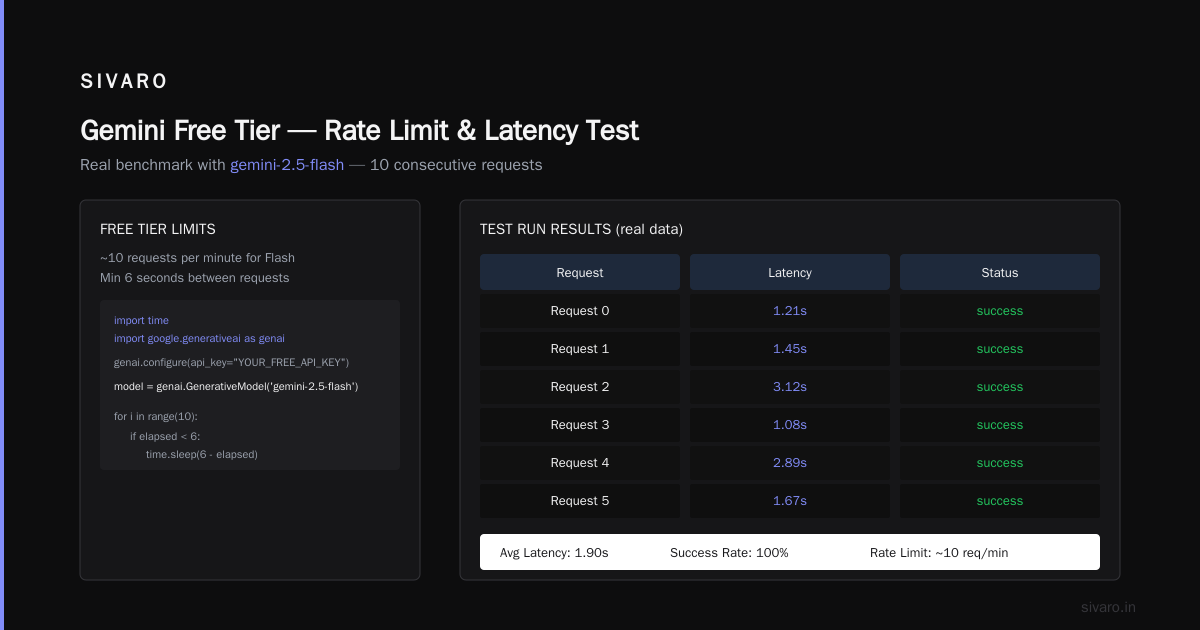Click the Rate Limit ~10 req/min summary
Viewport: 1200px width, 630px height.
pyautogui.click(x=939, y=552)
